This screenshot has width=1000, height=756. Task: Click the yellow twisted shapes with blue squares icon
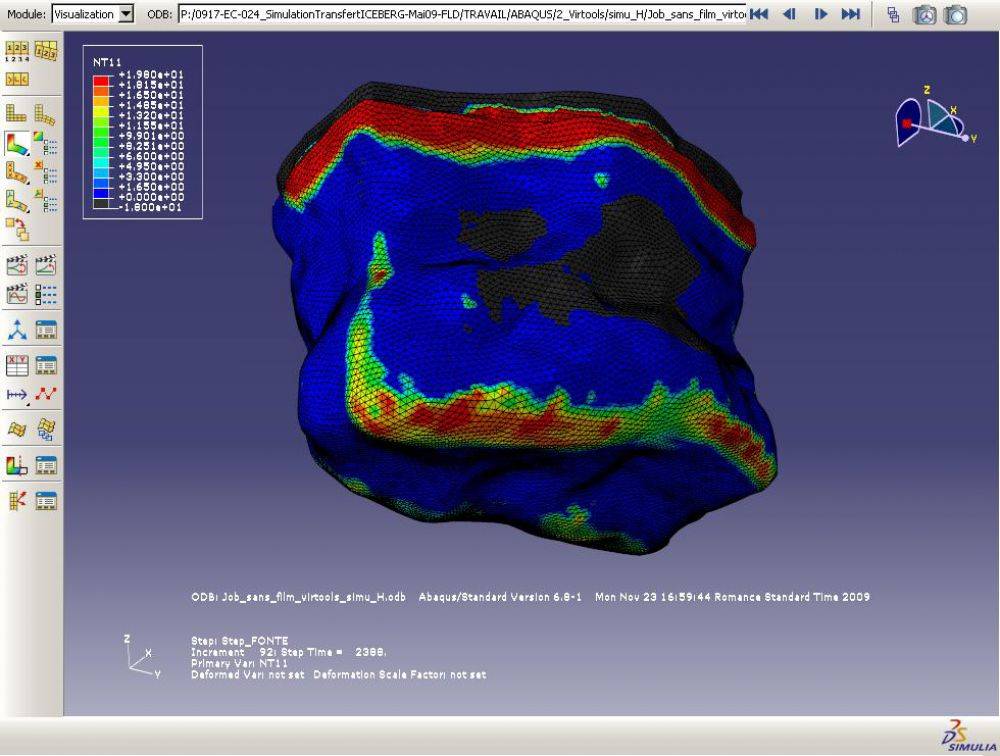coord(46,429)
